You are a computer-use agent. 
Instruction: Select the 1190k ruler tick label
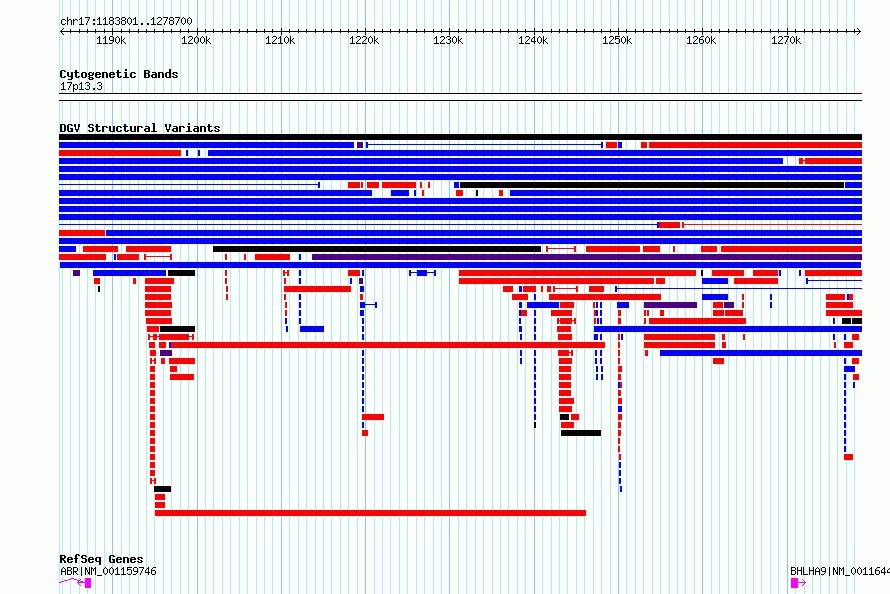click(111, 41)
